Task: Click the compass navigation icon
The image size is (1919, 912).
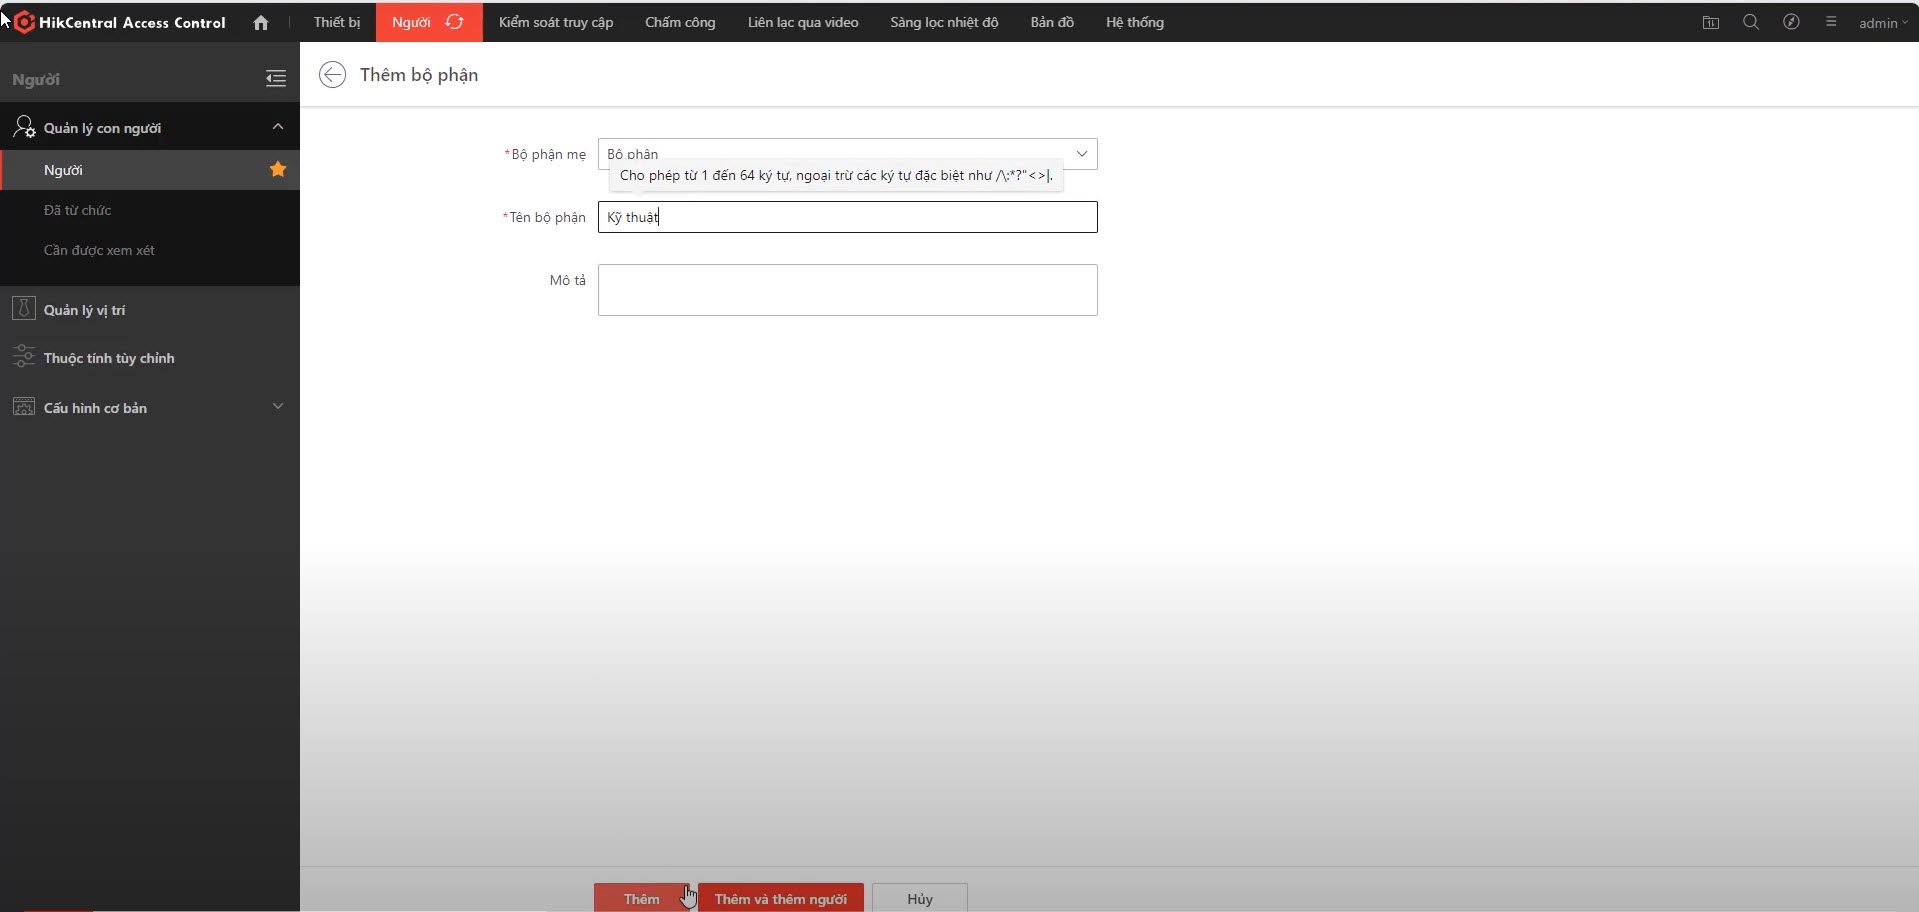Action: [1791, 22]
